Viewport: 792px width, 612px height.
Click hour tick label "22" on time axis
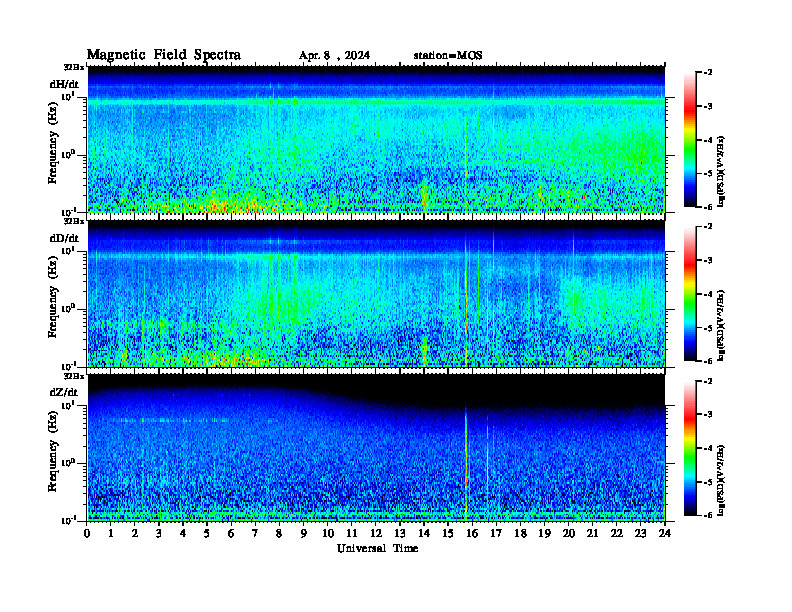616,533
